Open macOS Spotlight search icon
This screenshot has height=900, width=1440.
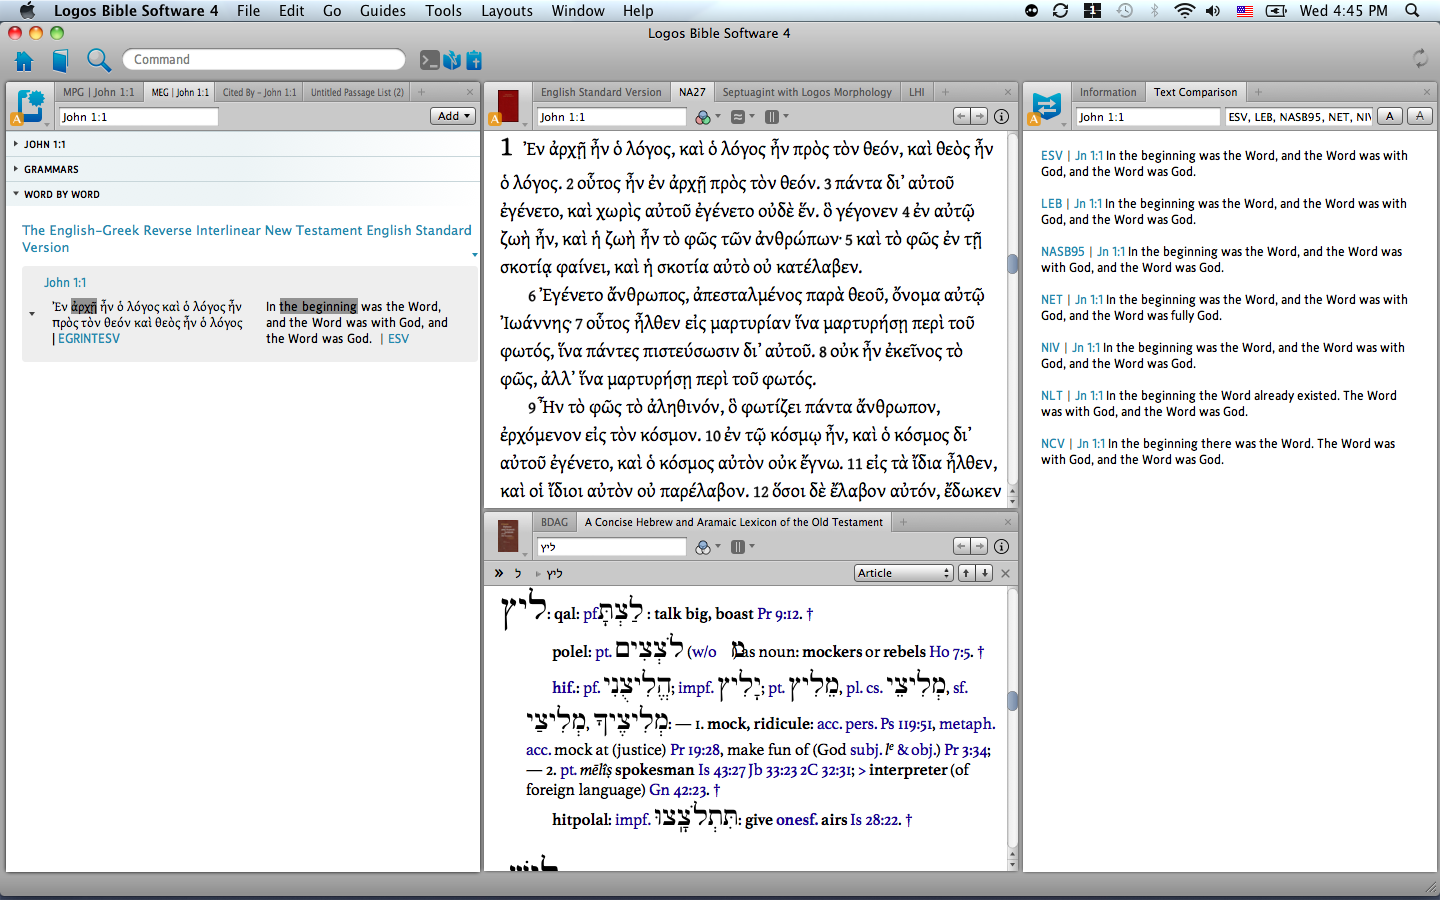coord(1412,11)
